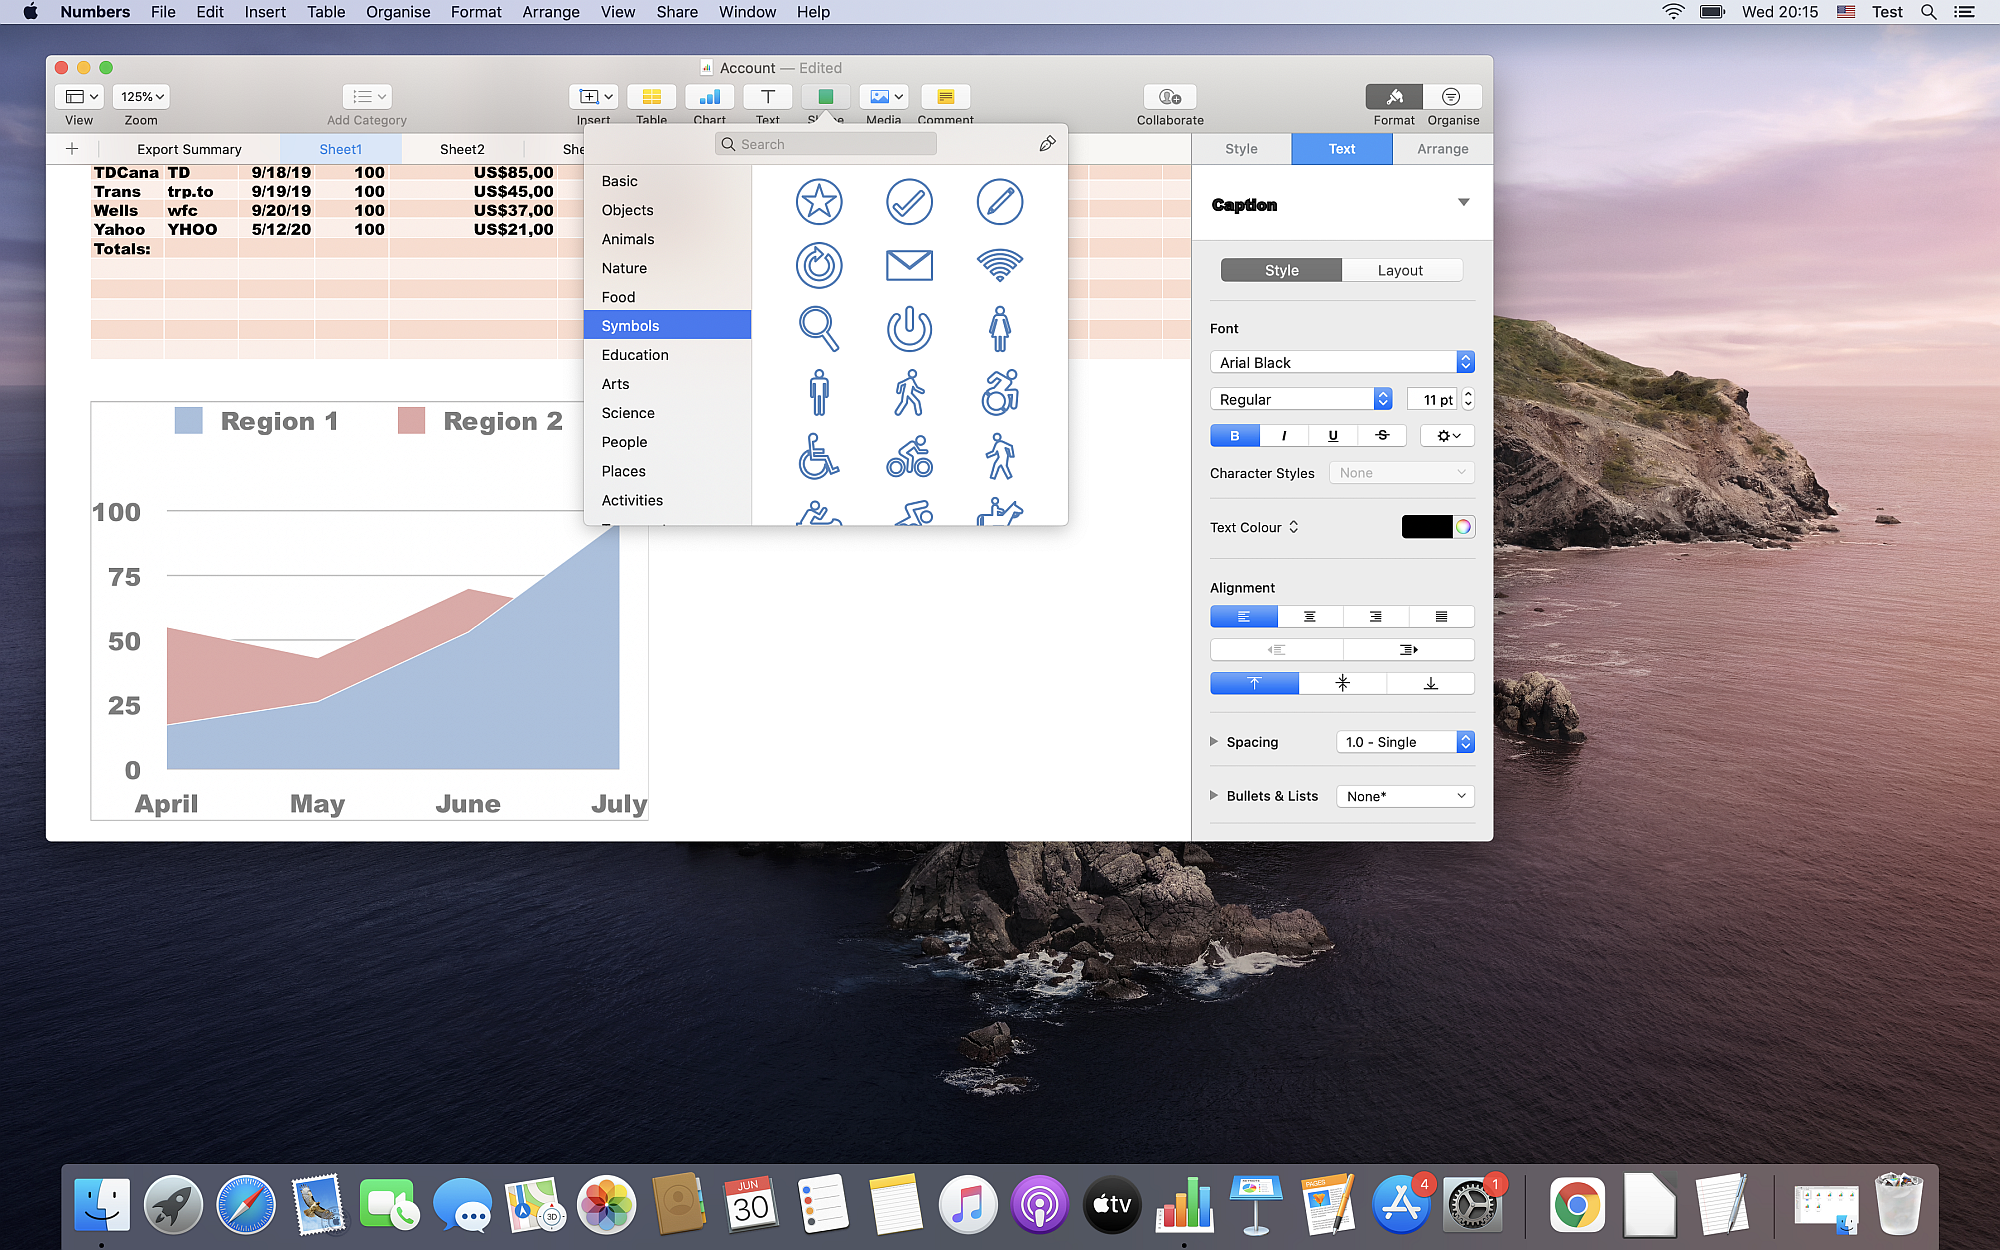
Task: Expand the Bullets and Lists section
Action: pos(1214,795)
